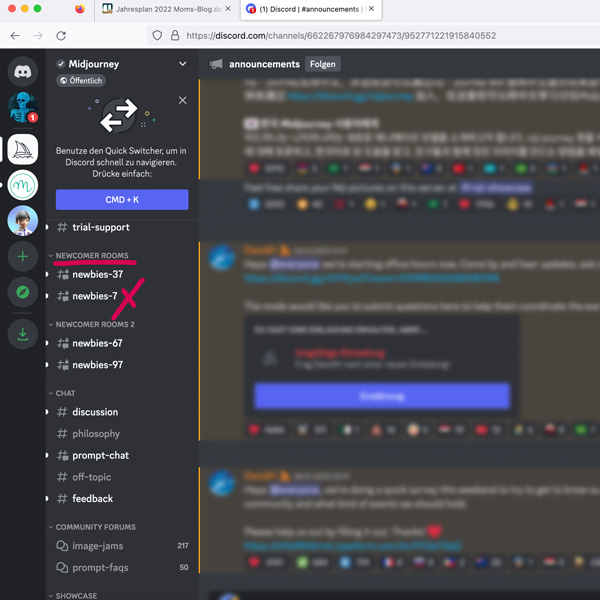
Task: Click the macOS green fullscreen window button
Action: tap(38, 8)
